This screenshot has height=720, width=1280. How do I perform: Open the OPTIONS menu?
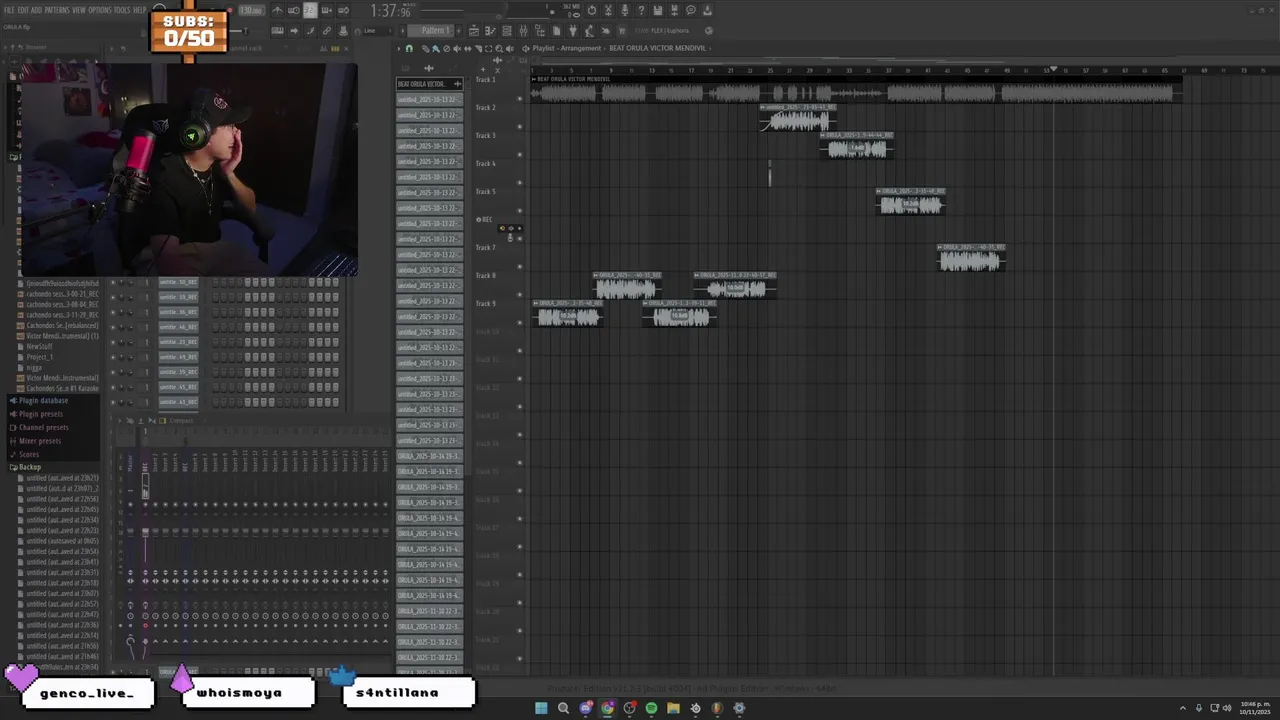99,10
